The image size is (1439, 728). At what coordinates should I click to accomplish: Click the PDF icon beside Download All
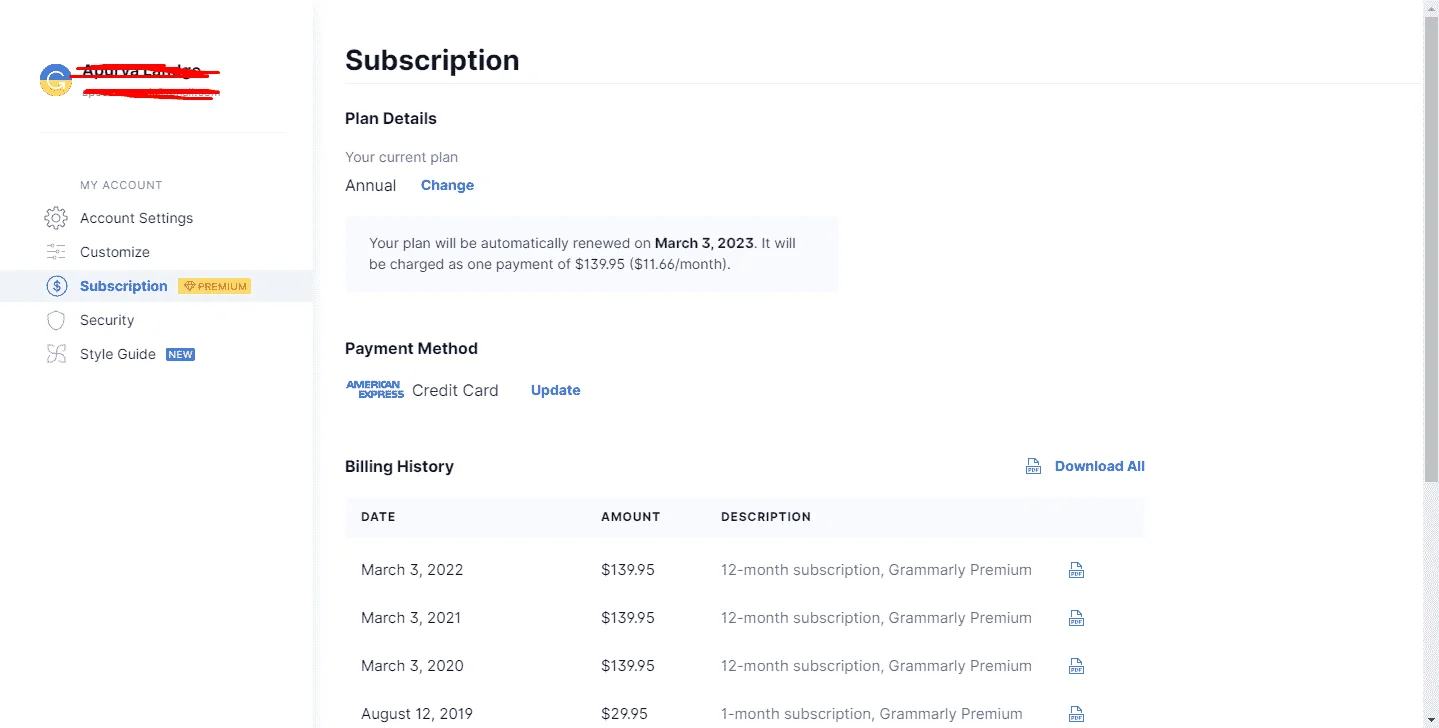click(1033, 466)
